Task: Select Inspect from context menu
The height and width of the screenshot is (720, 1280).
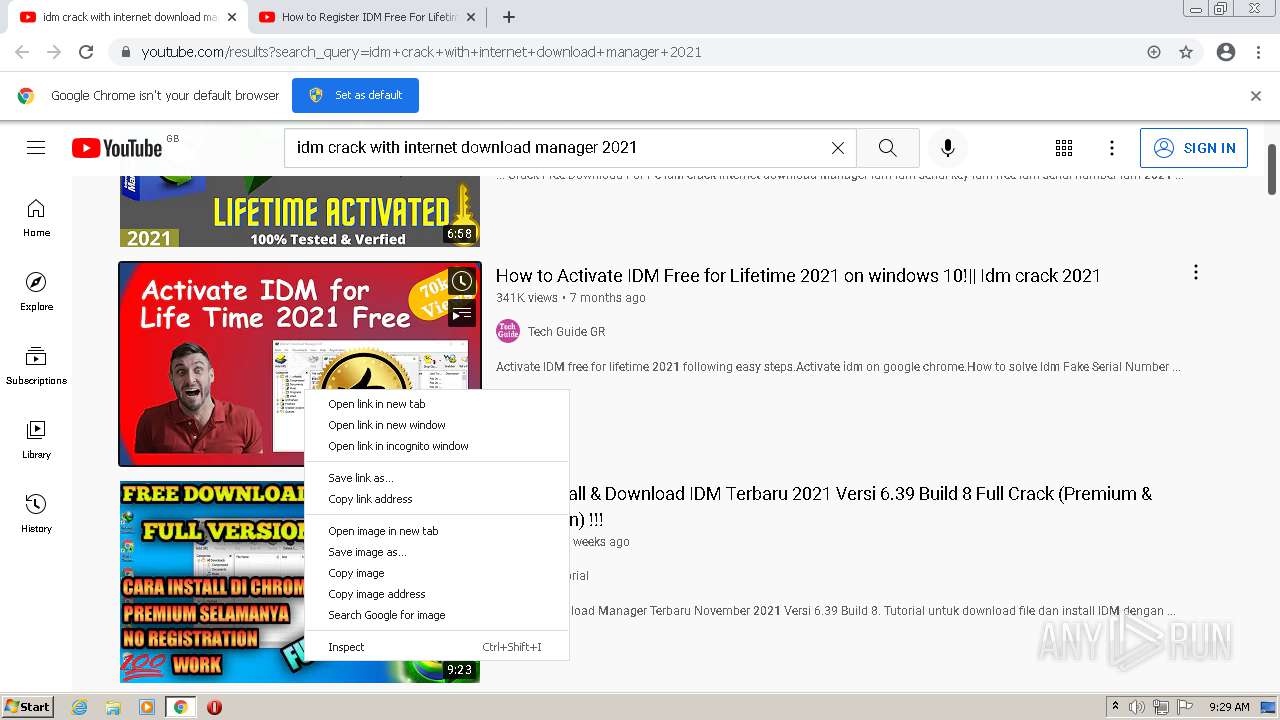Action: (x=437, y=647)
